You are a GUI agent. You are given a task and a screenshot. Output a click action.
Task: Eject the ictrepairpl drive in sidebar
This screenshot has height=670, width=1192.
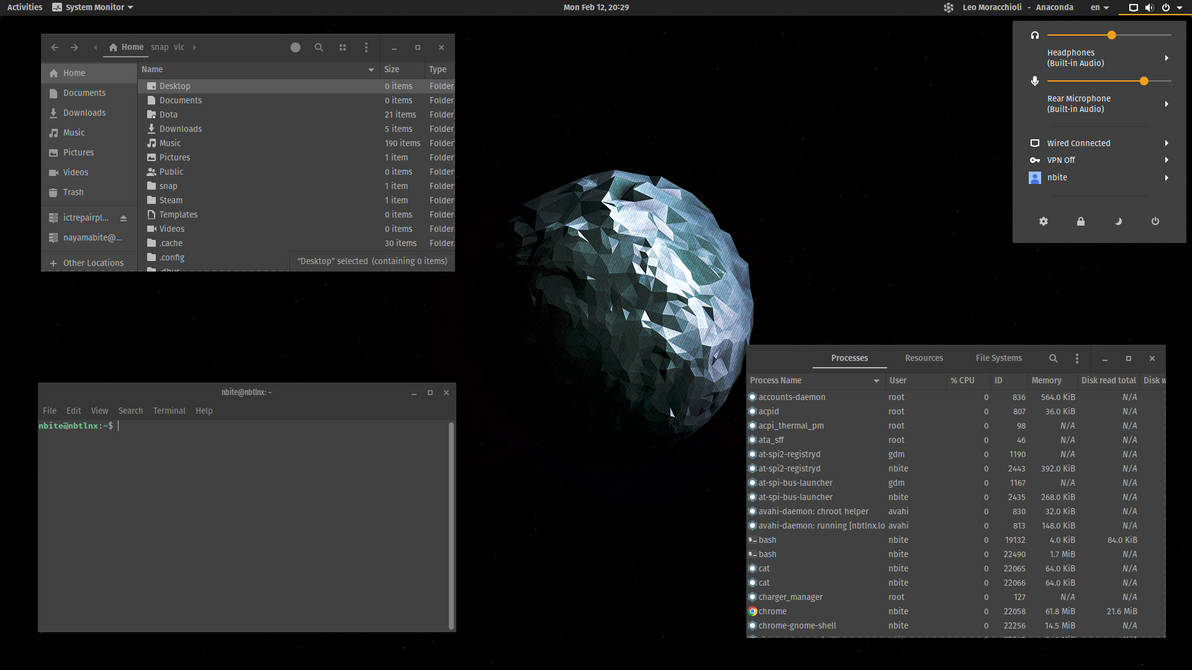124,218
